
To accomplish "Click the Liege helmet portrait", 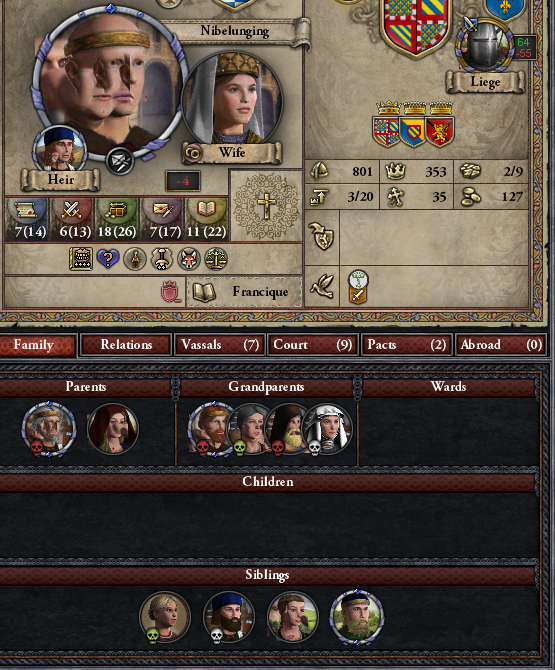I will click(485, 46).
